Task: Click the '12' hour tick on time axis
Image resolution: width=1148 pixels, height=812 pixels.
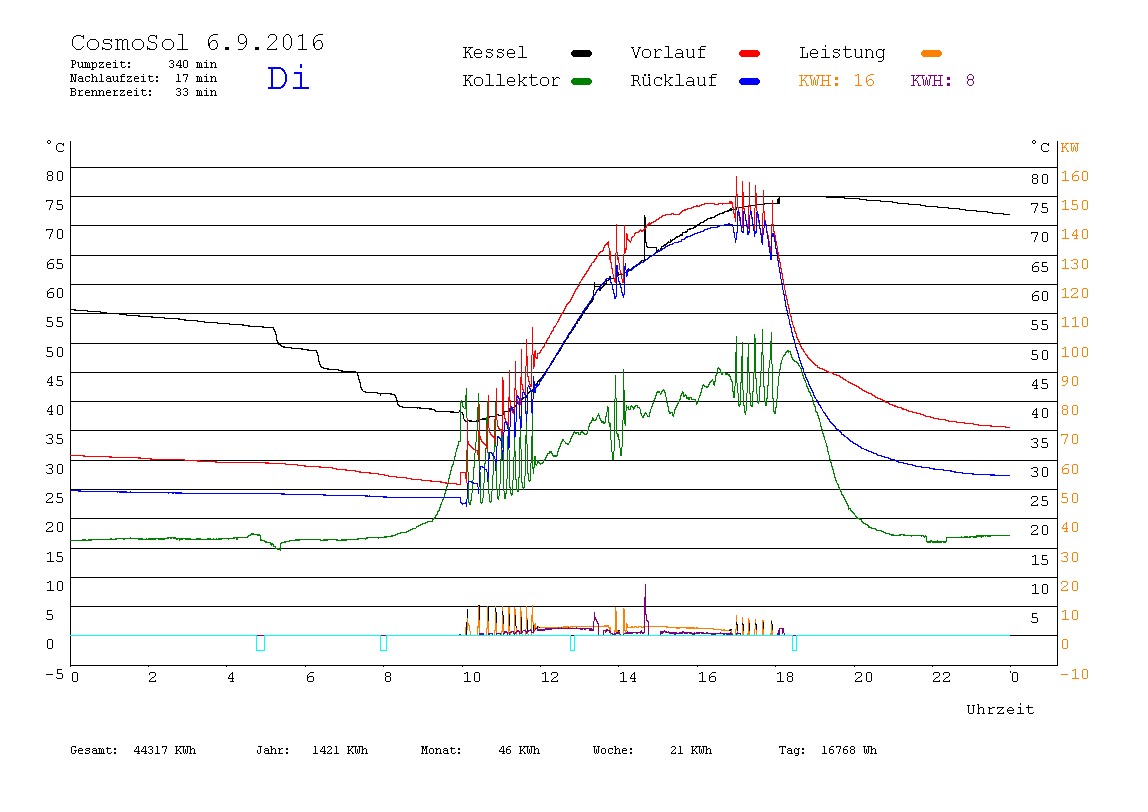Action: pos(550,677)
